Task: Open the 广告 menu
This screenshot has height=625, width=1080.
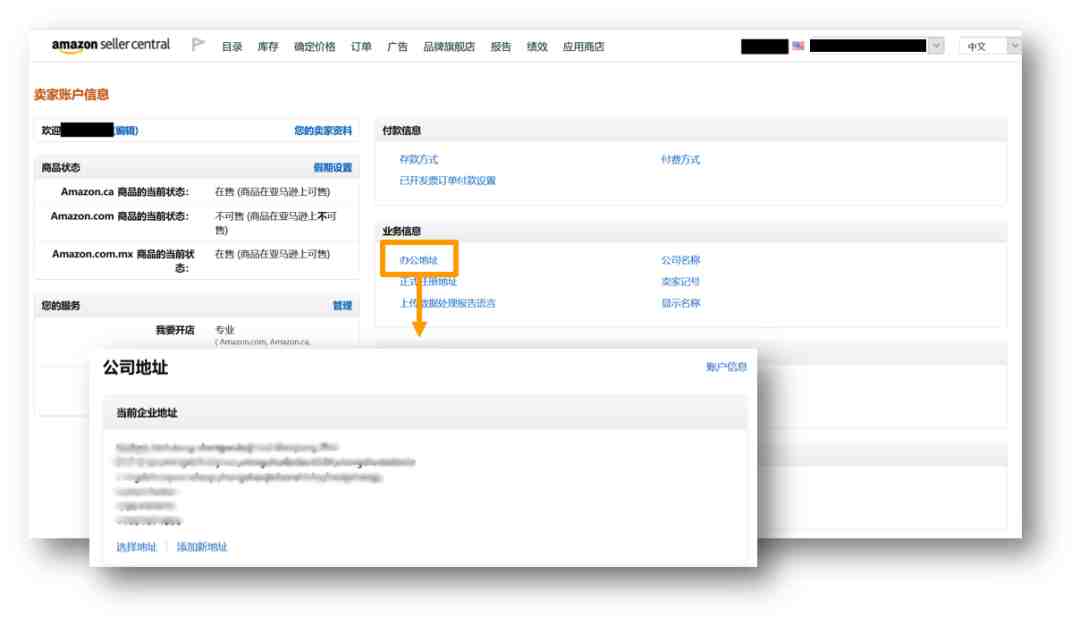Action: tap(397, 47)
